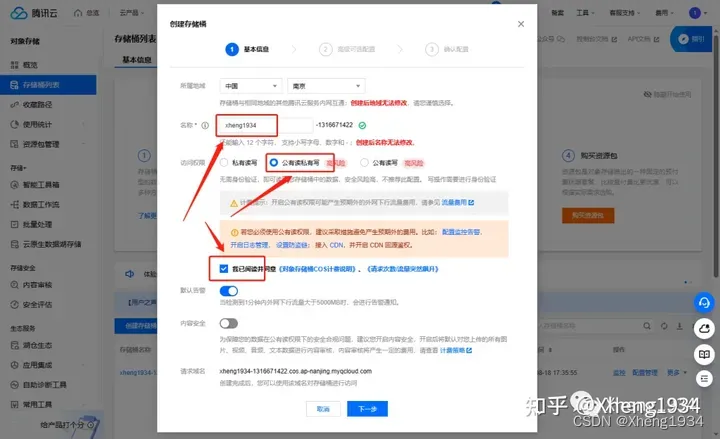Click the green check icon after bucket name
720x439 pixels.
point(362,125)
